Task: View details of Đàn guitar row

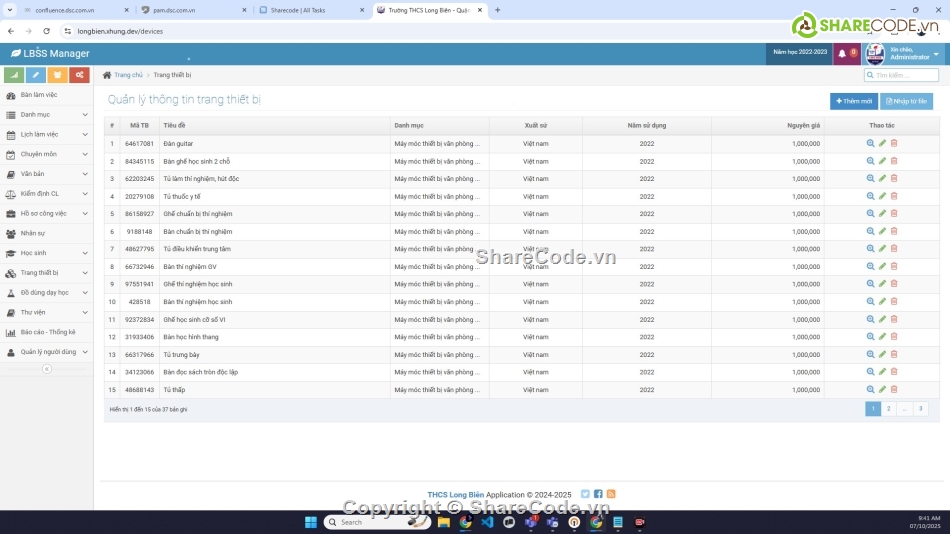Action: (x=870, y=143)
